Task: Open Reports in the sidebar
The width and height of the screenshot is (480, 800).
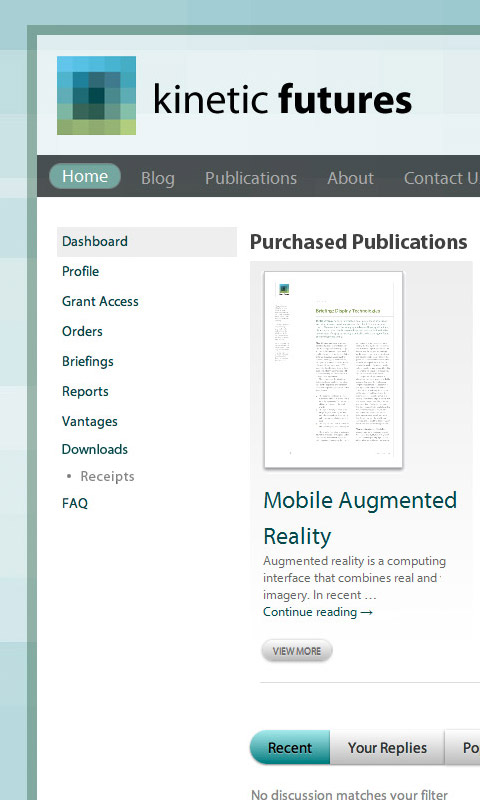Action: [x=85, y=392]
